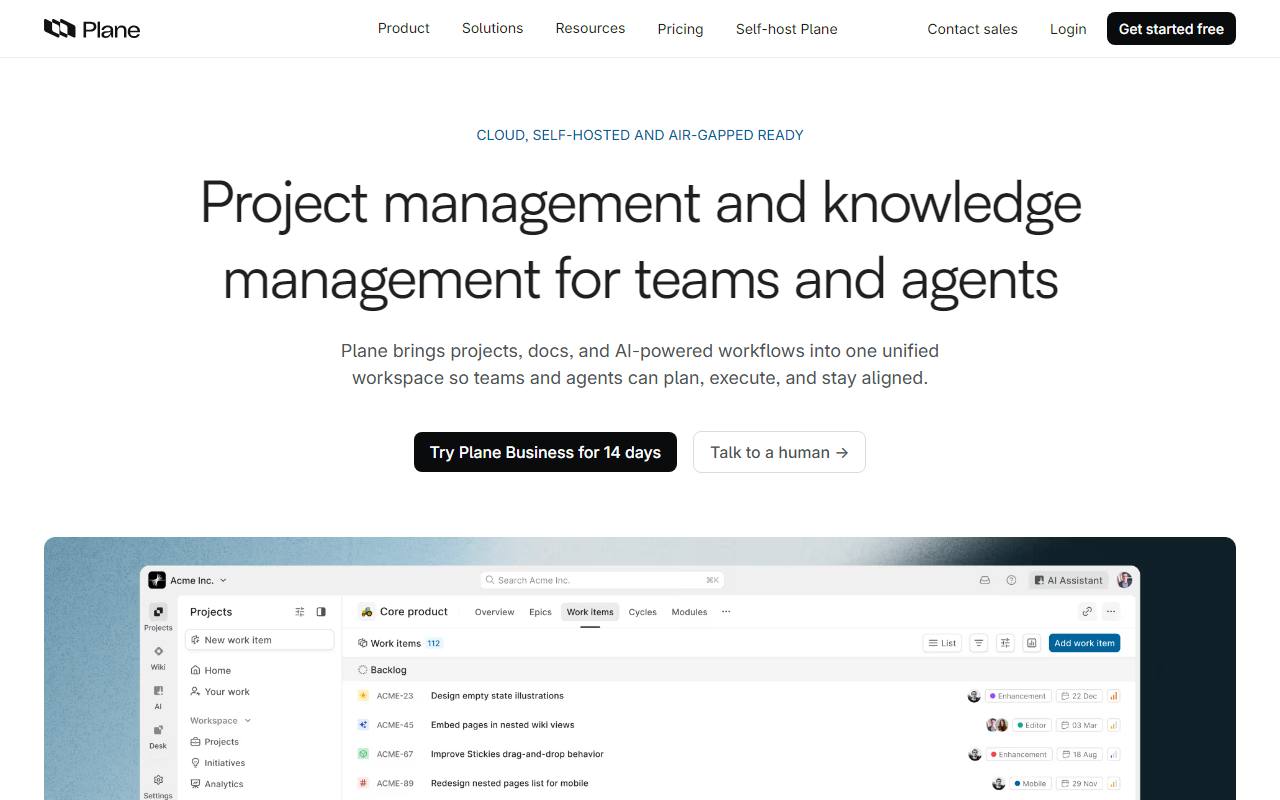The width and height of the screenshot is (1280, 800).
Task: Open work item Design empty state illustrations
Action: [497, 696]
